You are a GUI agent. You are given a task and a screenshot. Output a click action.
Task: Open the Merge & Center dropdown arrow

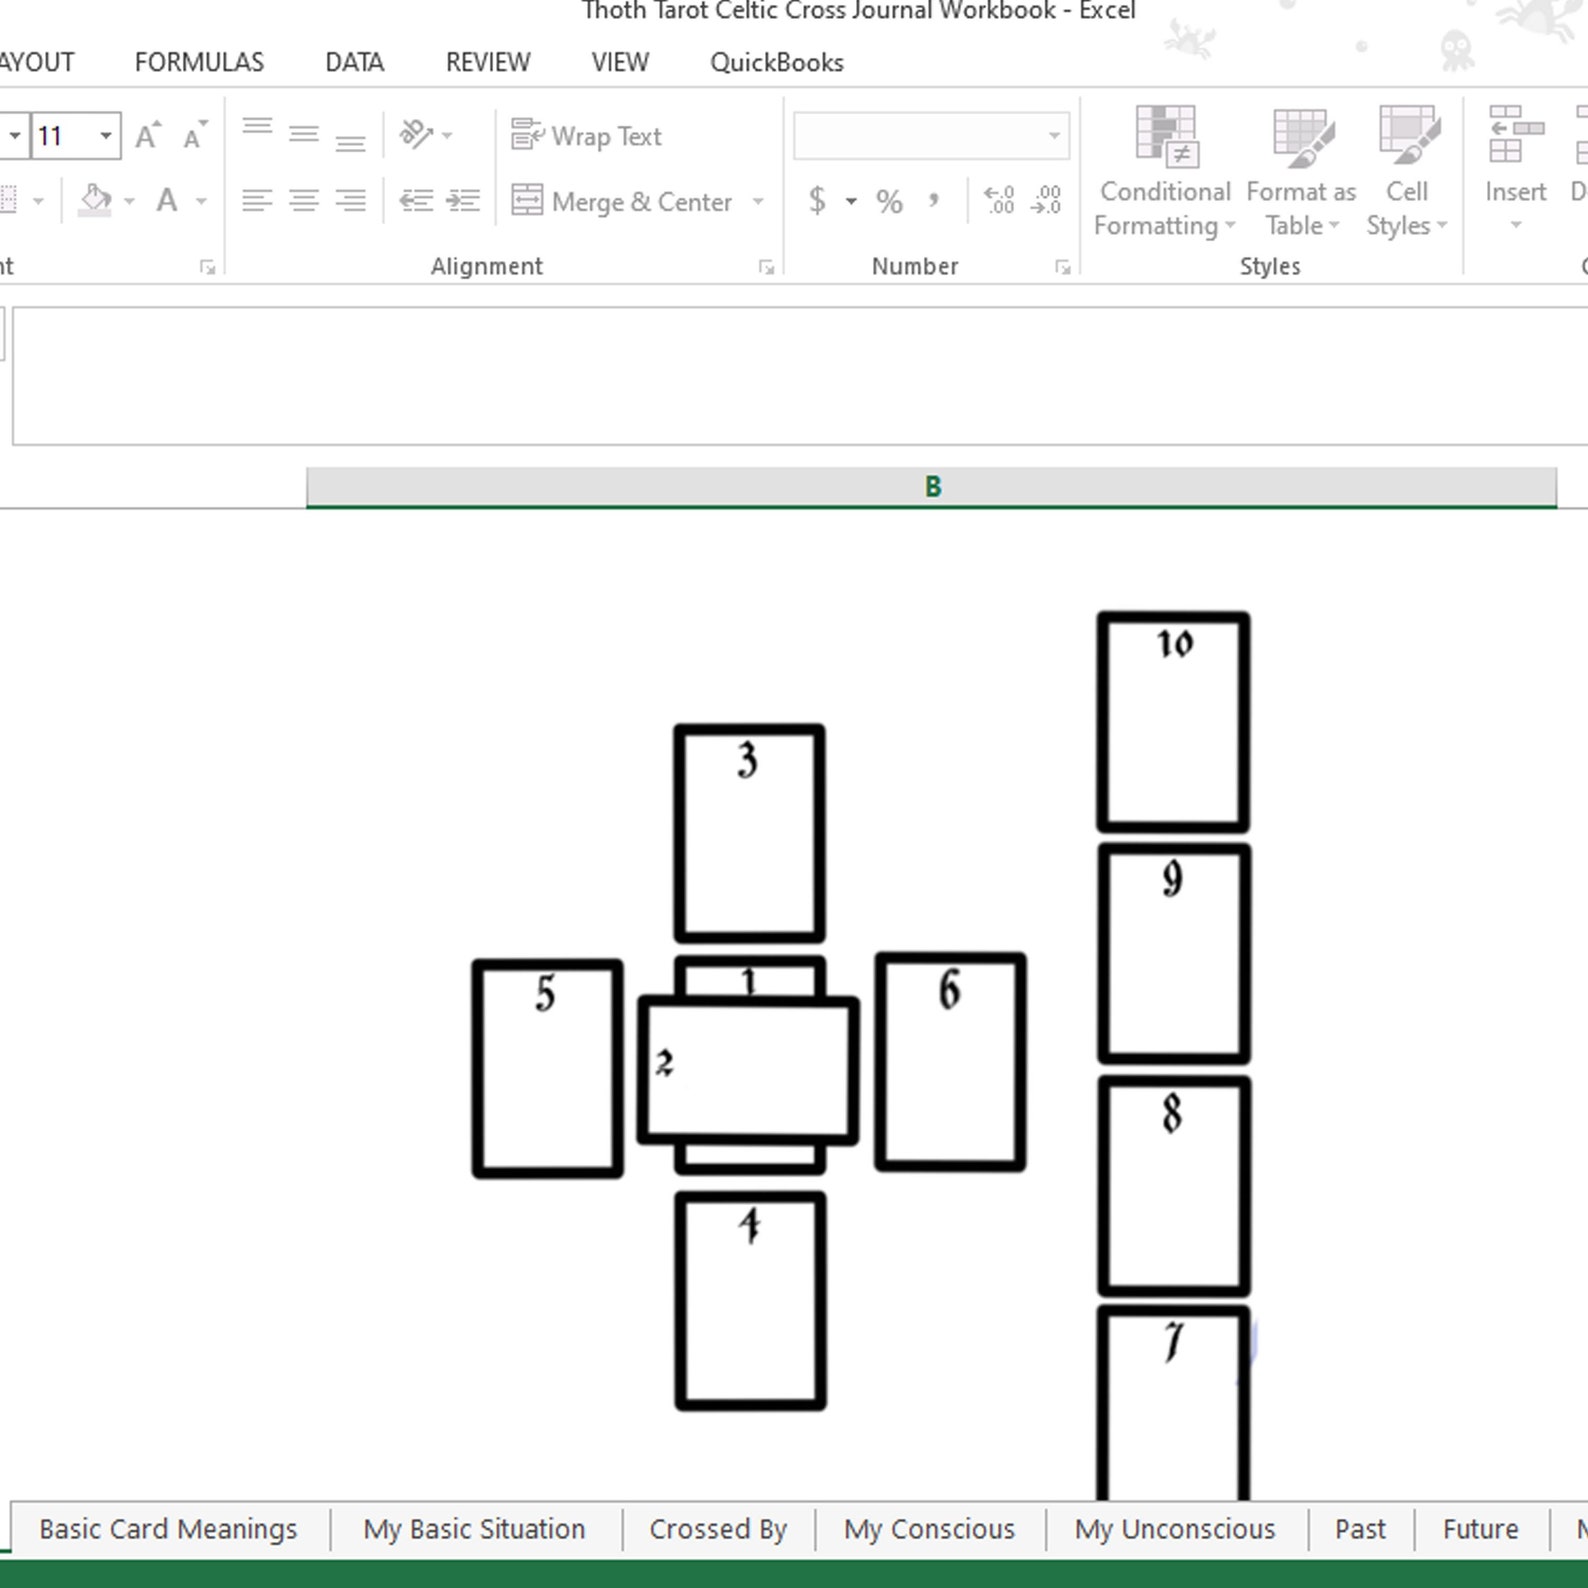tap(758, 201)
